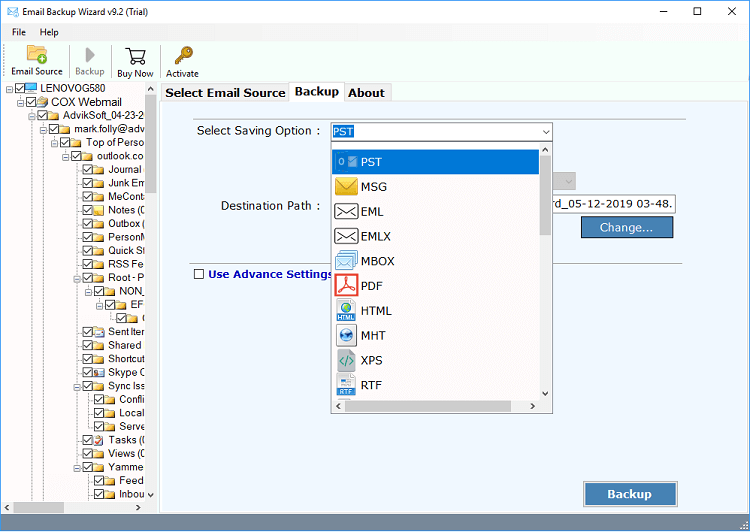Click the Change... button
Viewport: 750px width, 532px height.
click(x=627, y=227)
